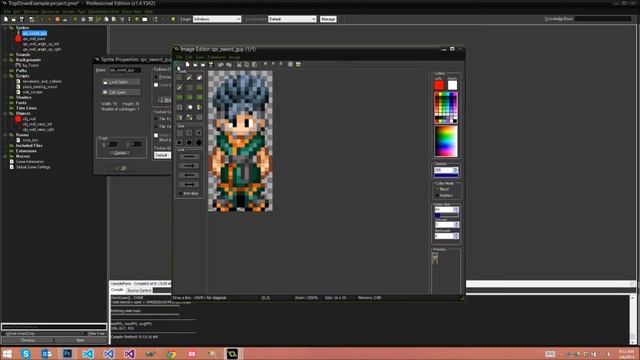Image resolution: width=640 pixels, height=360 pixels.
Task: Confirm image edits with the green checkmark icon
Action: coord(178,64)
